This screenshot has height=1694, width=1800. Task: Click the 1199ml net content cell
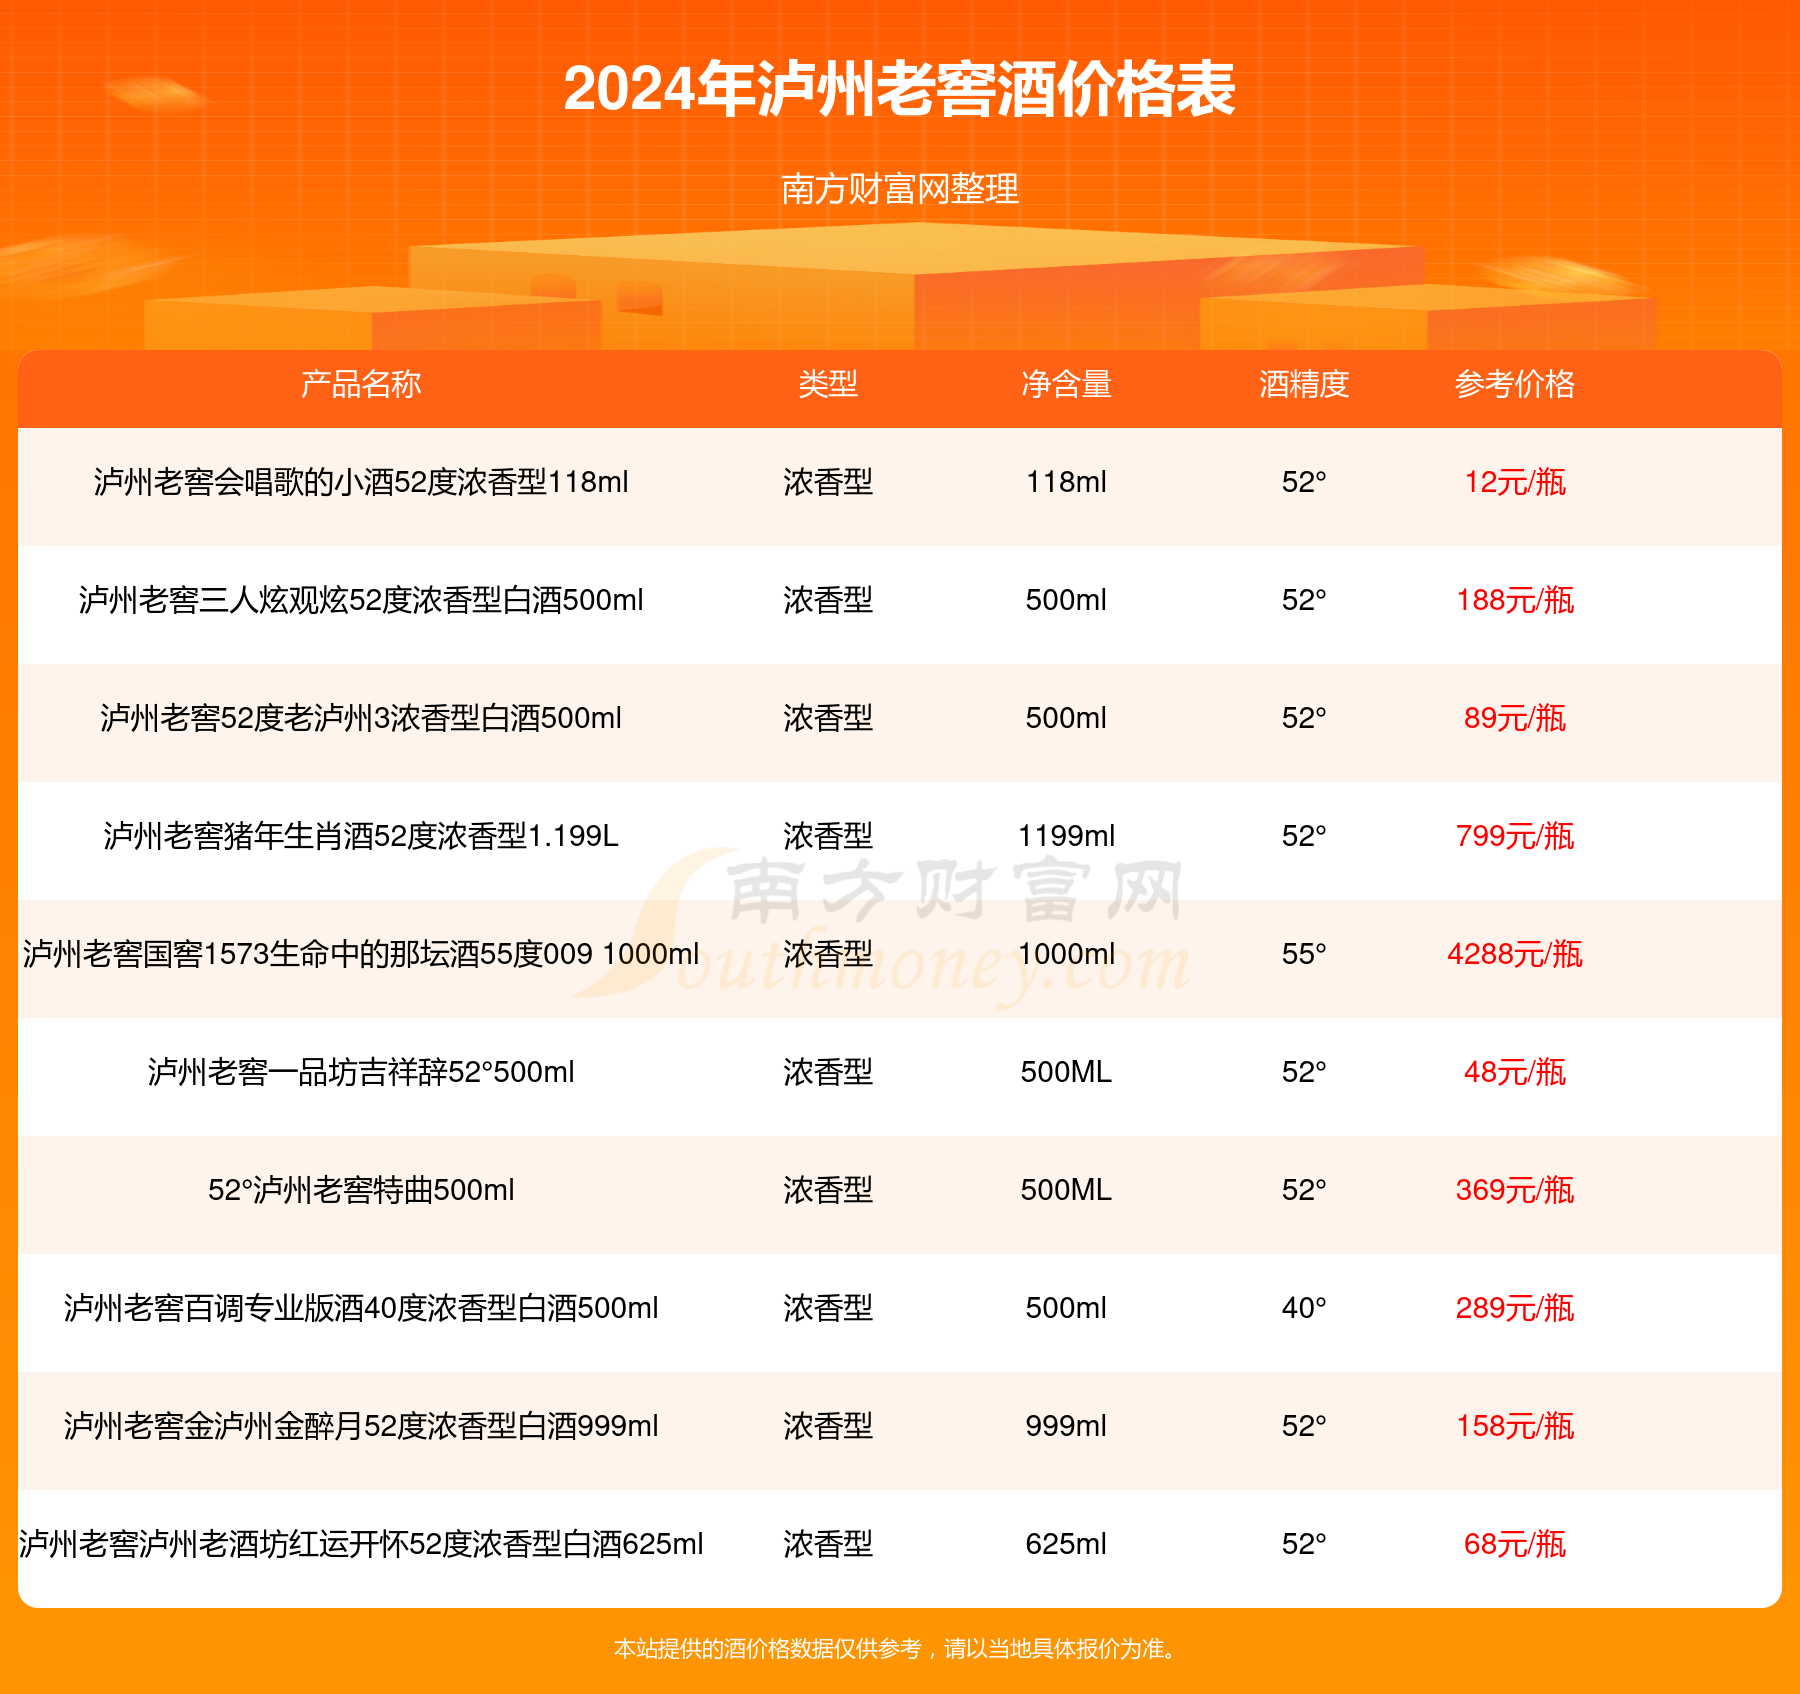(x=1066, y=836)
